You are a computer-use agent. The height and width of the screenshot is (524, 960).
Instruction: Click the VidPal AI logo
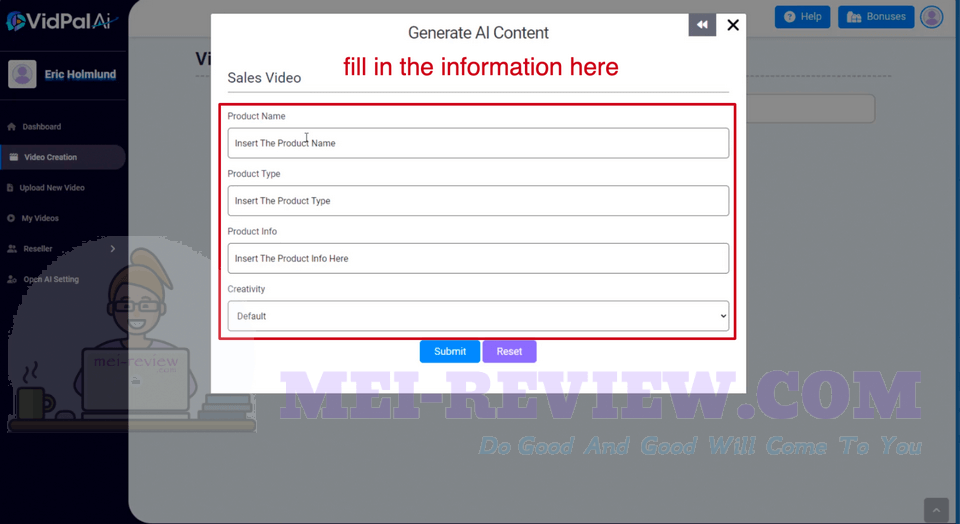click(61, 21)
